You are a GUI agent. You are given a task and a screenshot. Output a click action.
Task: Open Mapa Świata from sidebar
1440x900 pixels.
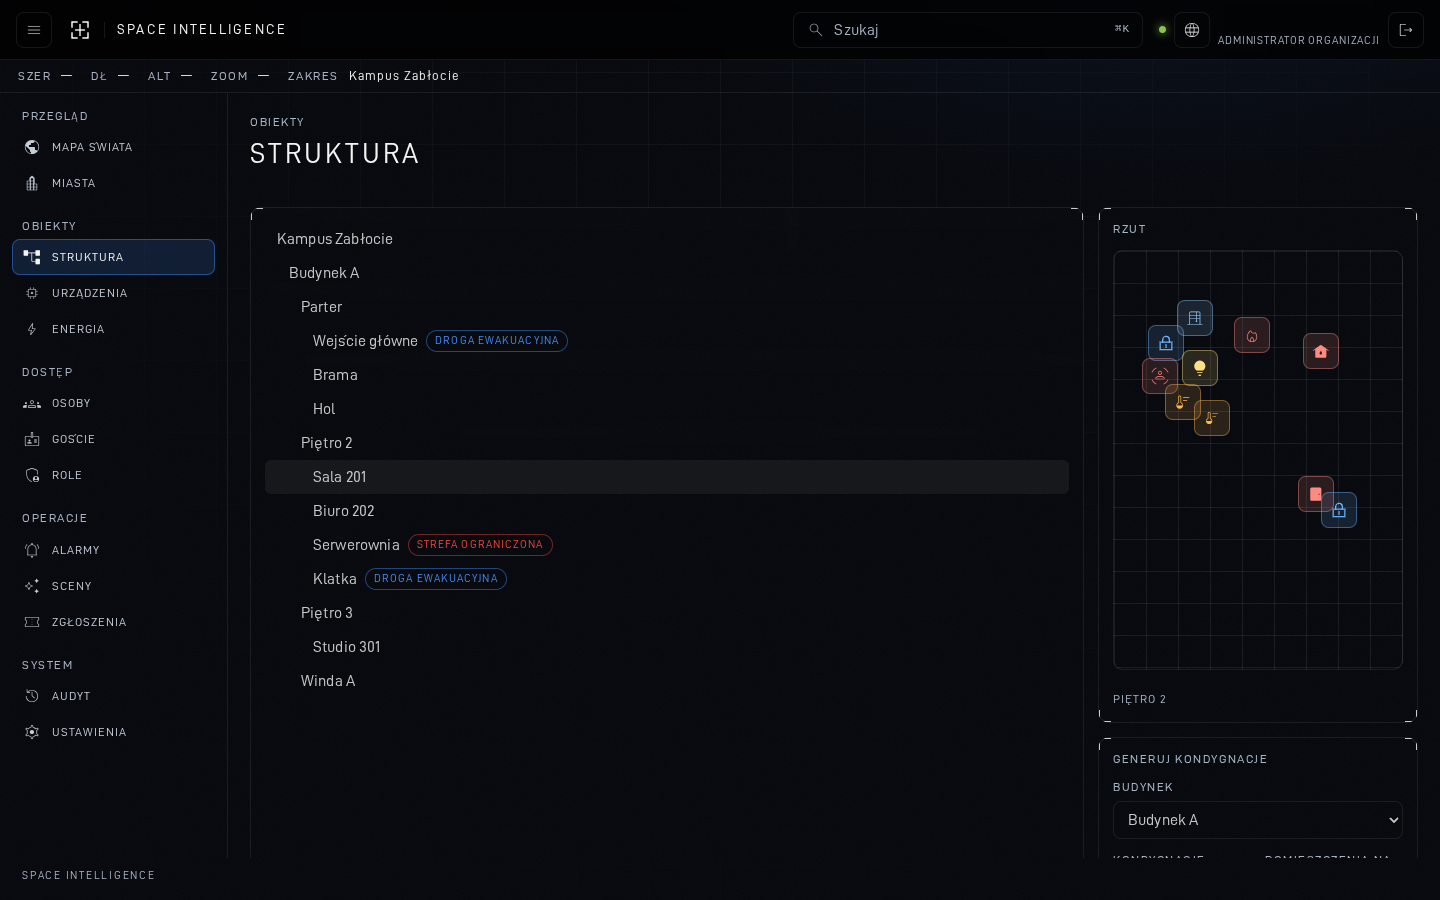(113, 147)
